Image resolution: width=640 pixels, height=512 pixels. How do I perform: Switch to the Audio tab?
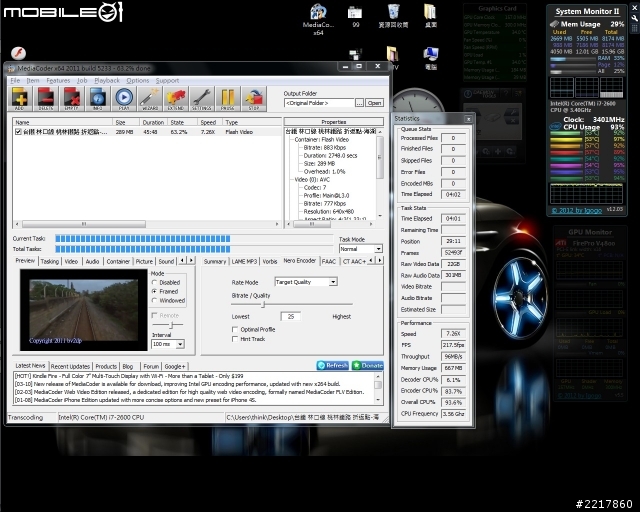click(x=92, y=261)
